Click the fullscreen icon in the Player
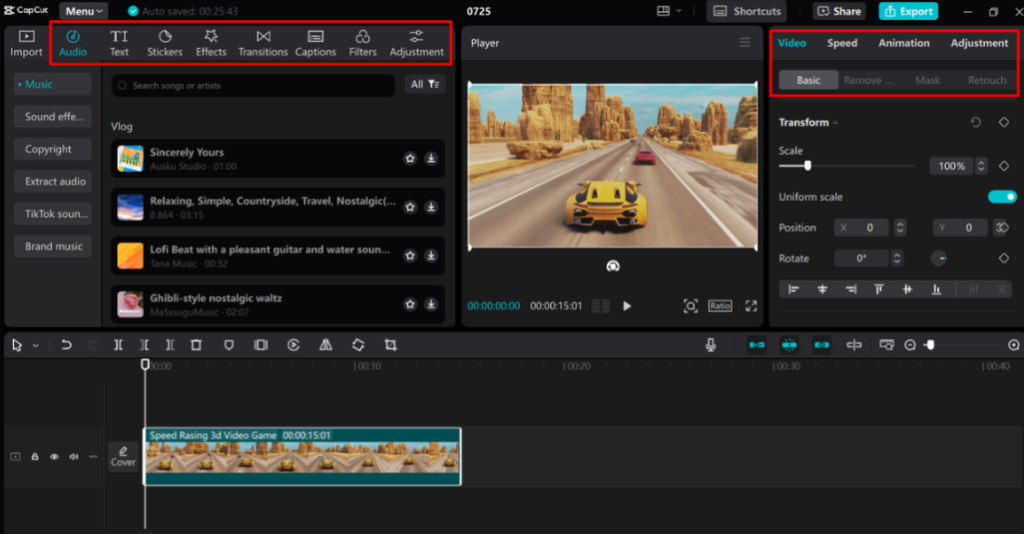The image size is (1024, 534). (x=751, y=306)
